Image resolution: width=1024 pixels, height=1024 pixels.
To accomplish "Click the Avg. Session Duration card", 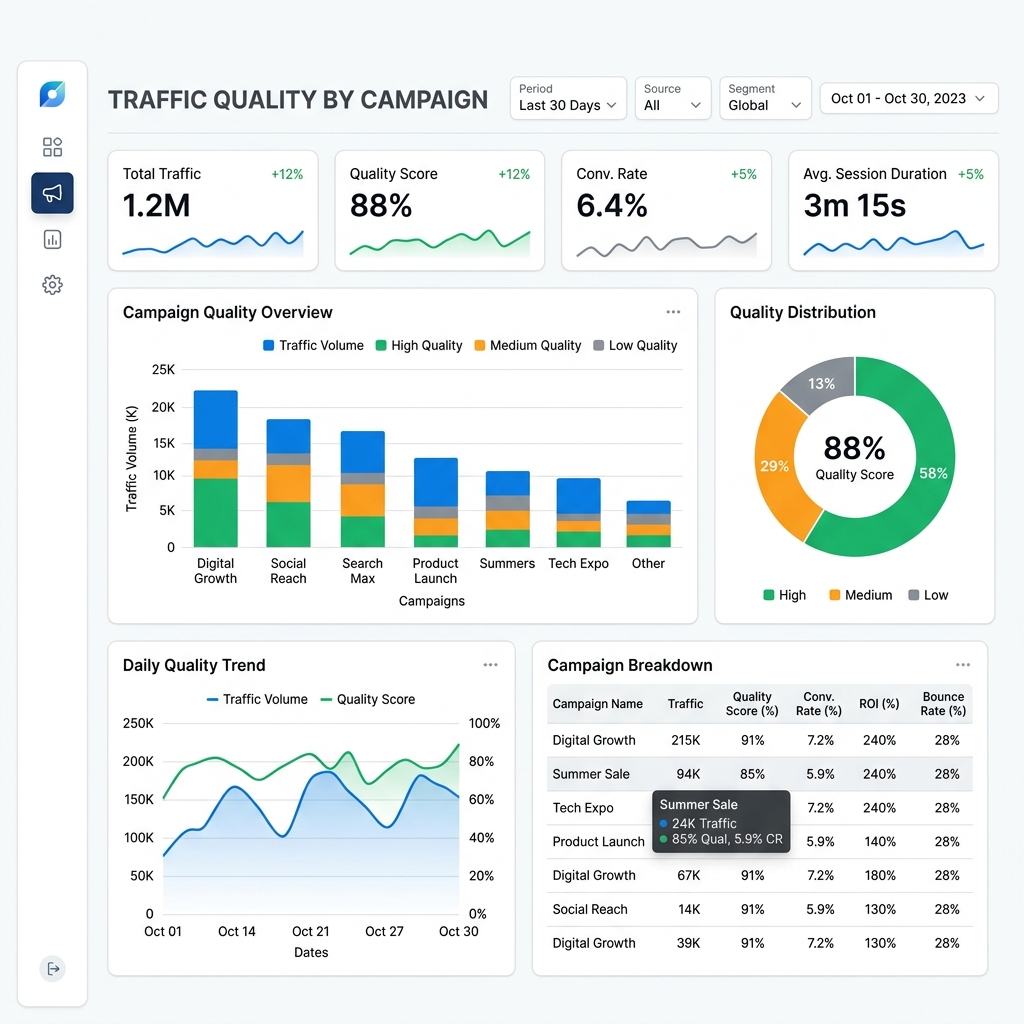I will tap(893, 210).
